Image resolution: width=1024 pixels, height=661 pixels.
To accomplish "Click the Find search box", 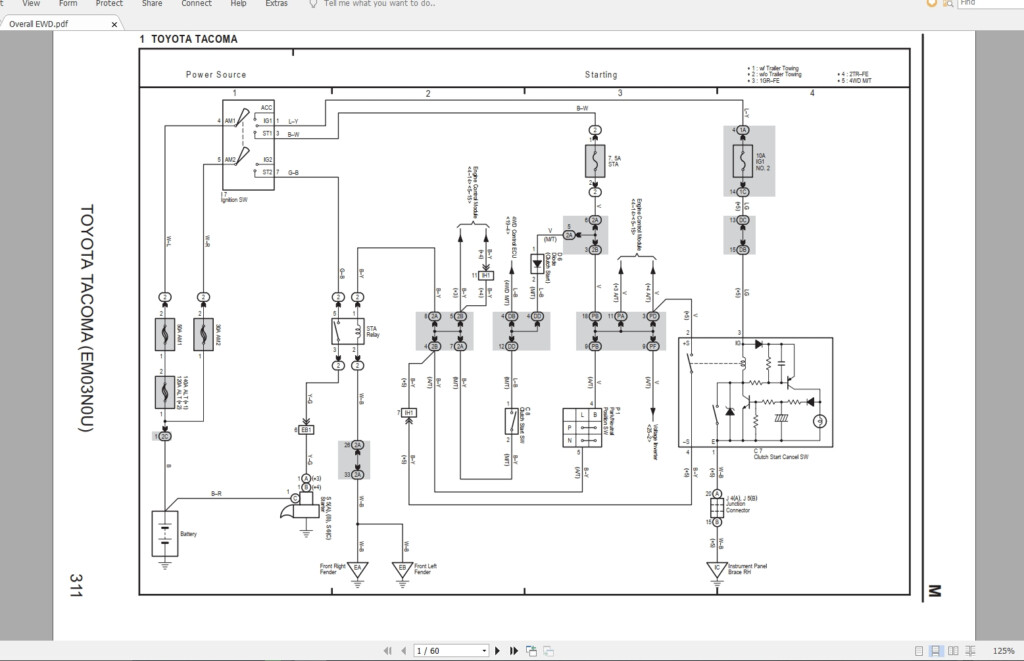I will [991, 3].
